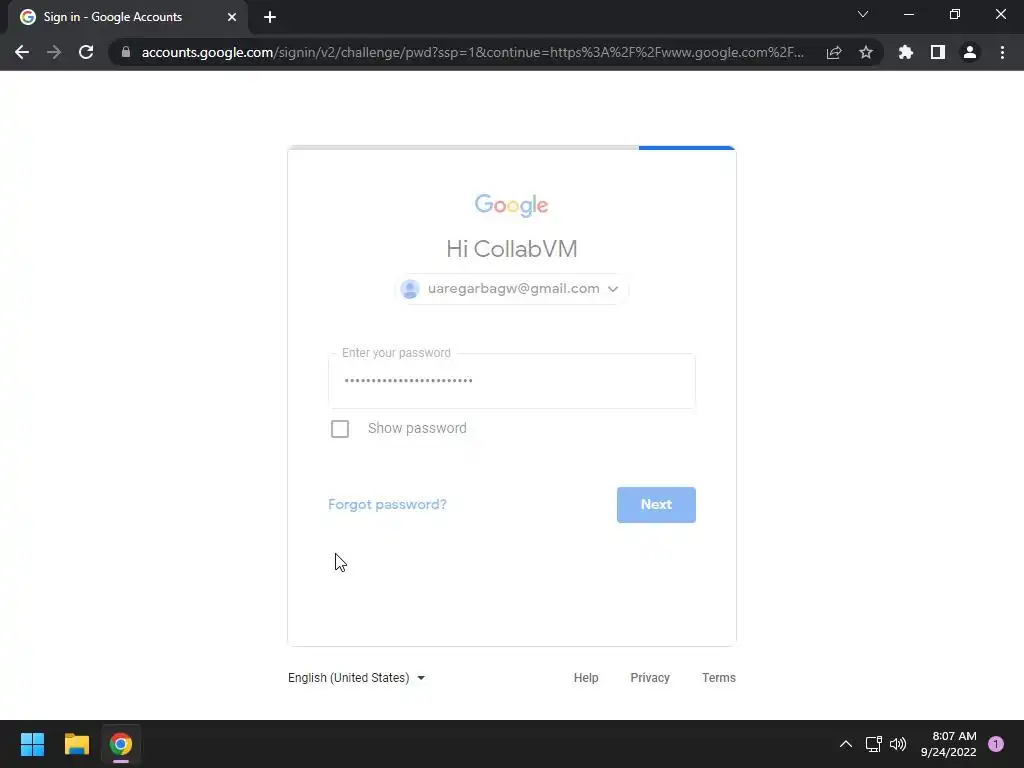Screen dimensions: 1024x768
Task: Click the address bar URL
Action: click(x=472, y=52)
